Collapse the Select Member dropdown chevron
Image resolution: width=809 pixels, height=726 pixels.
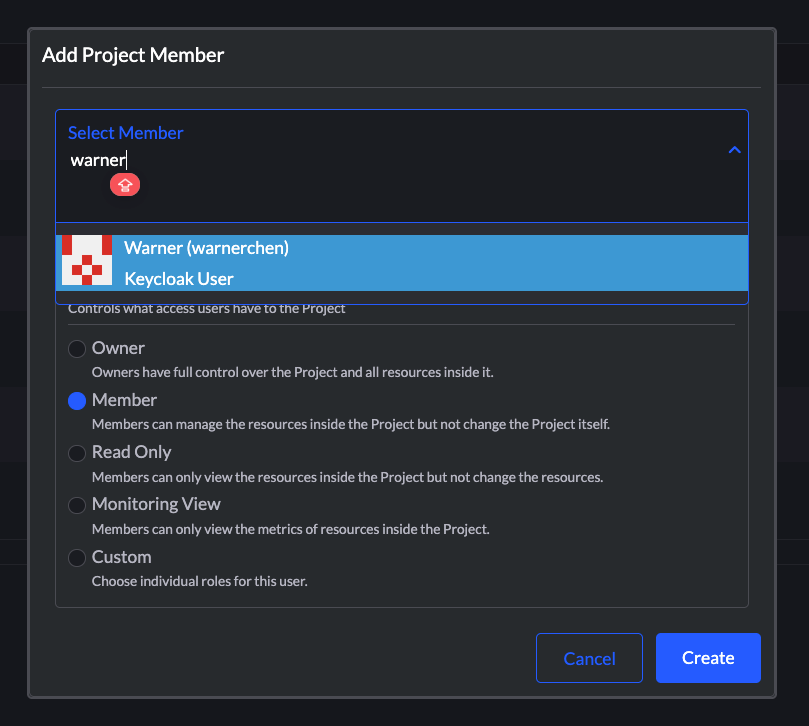pyautogui.click(x=734, y=150)
